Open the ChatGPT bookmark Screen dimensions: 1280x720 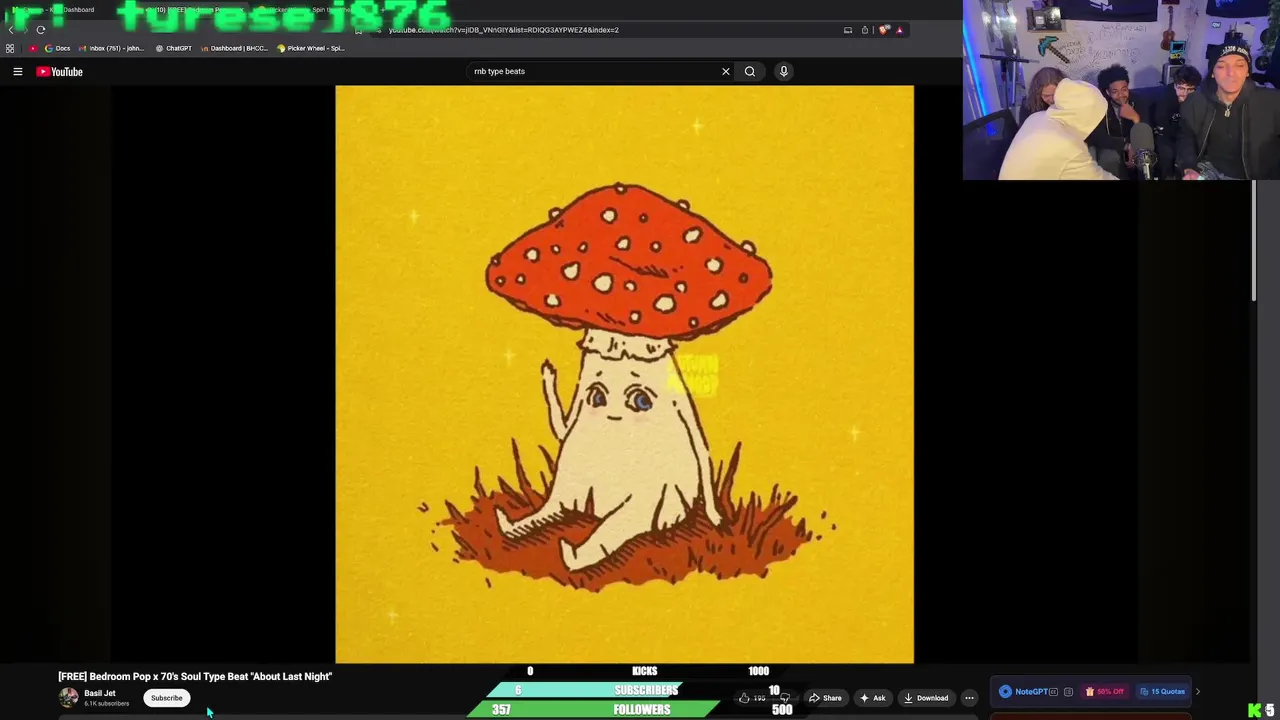coord(174,48)
